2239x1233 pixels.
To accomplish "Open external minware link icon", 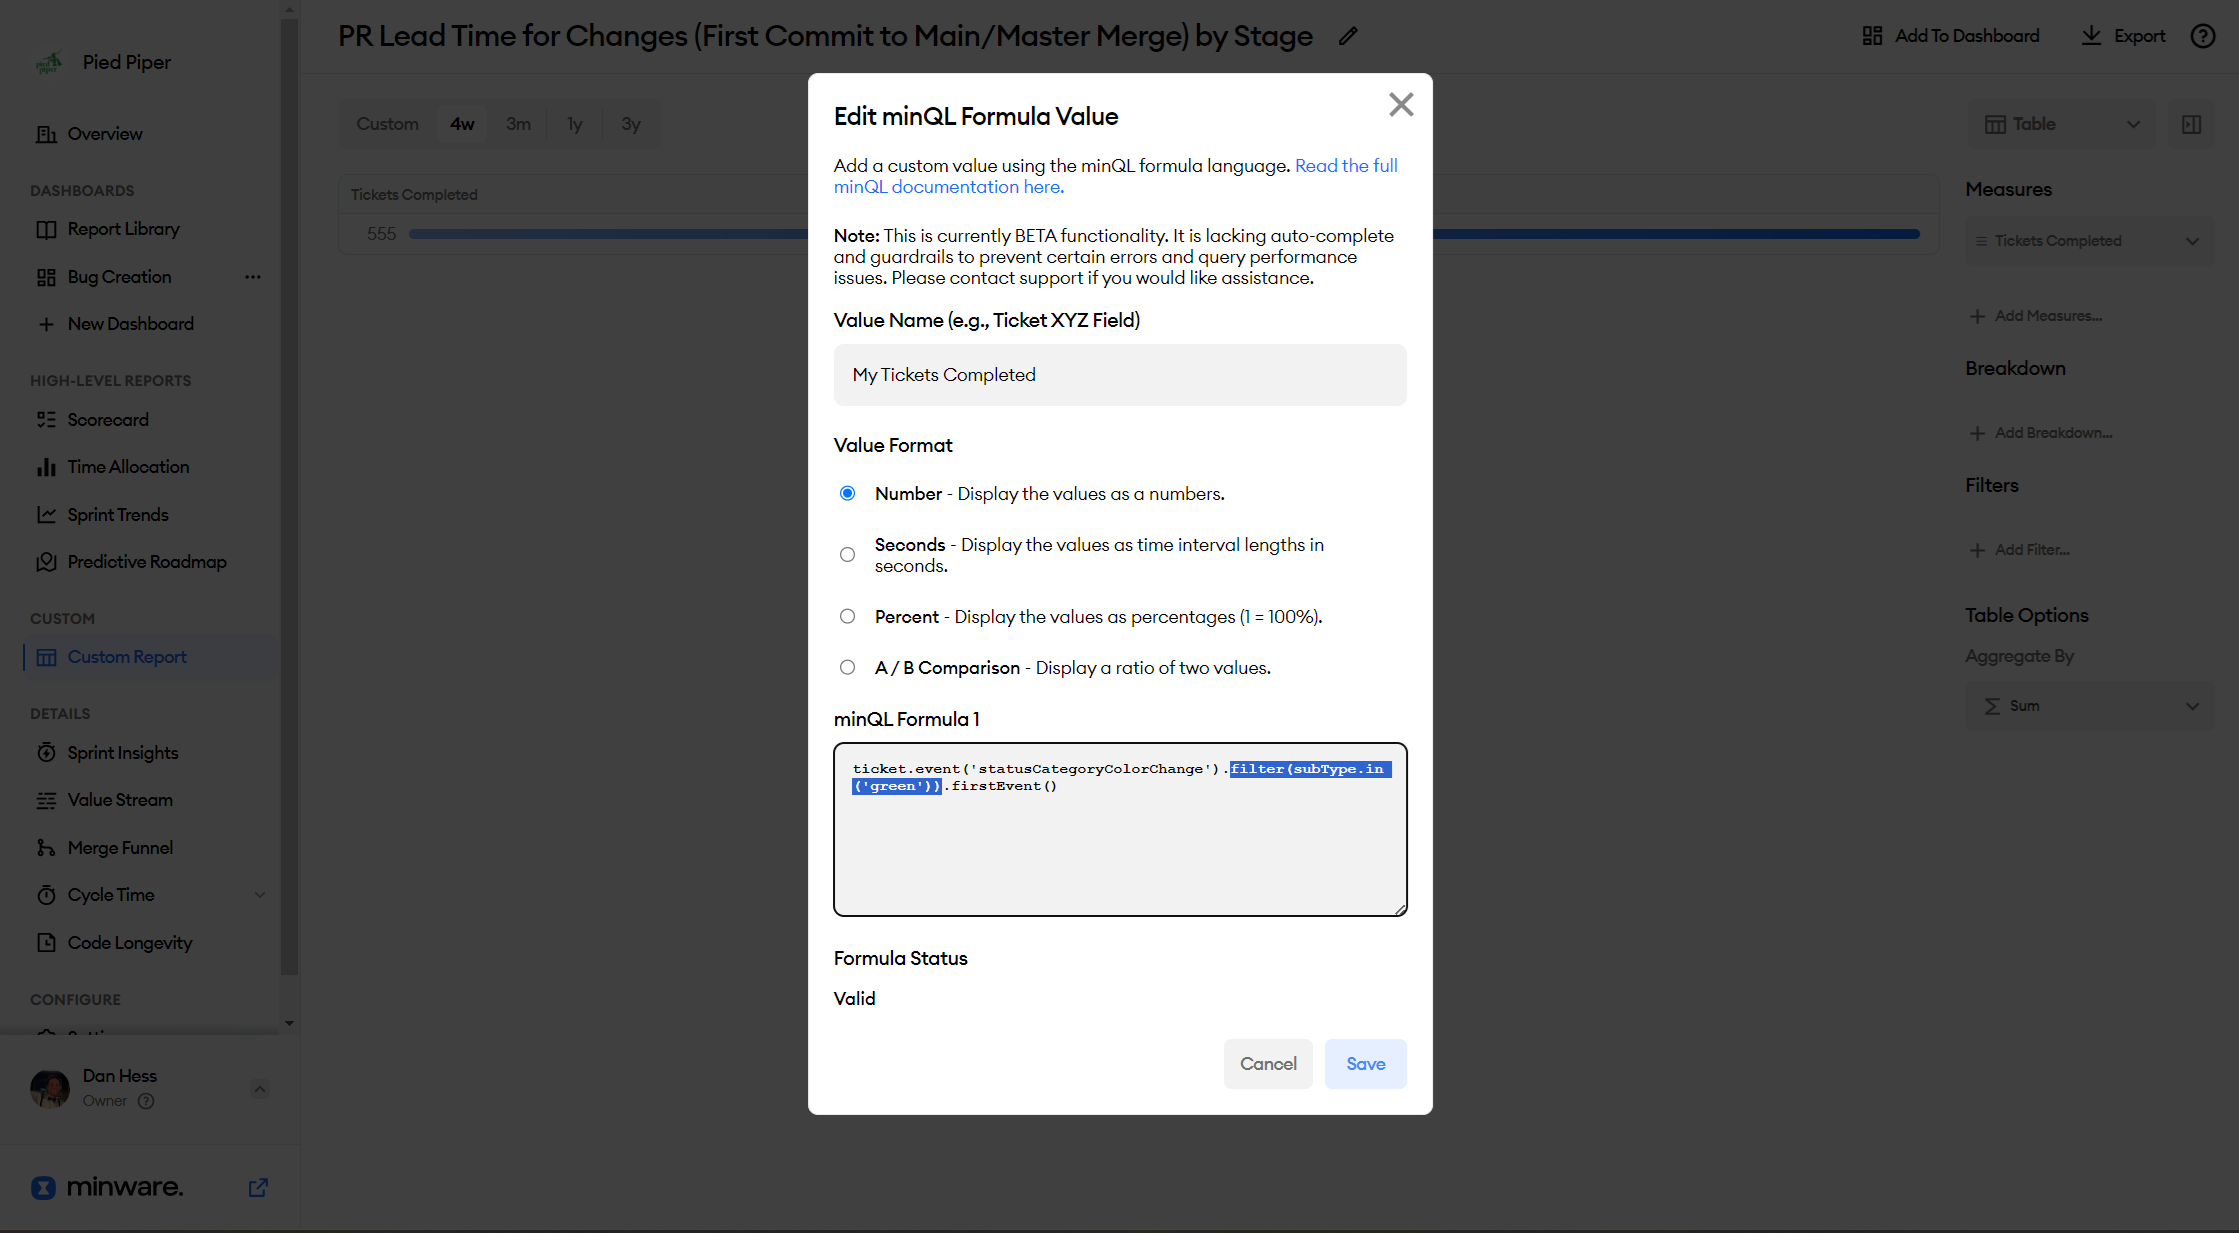I will point(258,1187).
